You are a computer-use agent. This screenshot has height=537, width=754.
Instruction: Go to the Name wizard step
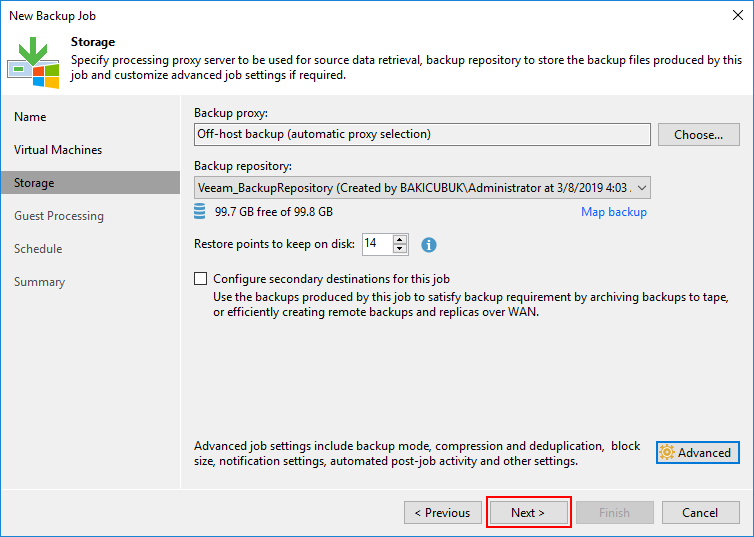tap(30, 117)
